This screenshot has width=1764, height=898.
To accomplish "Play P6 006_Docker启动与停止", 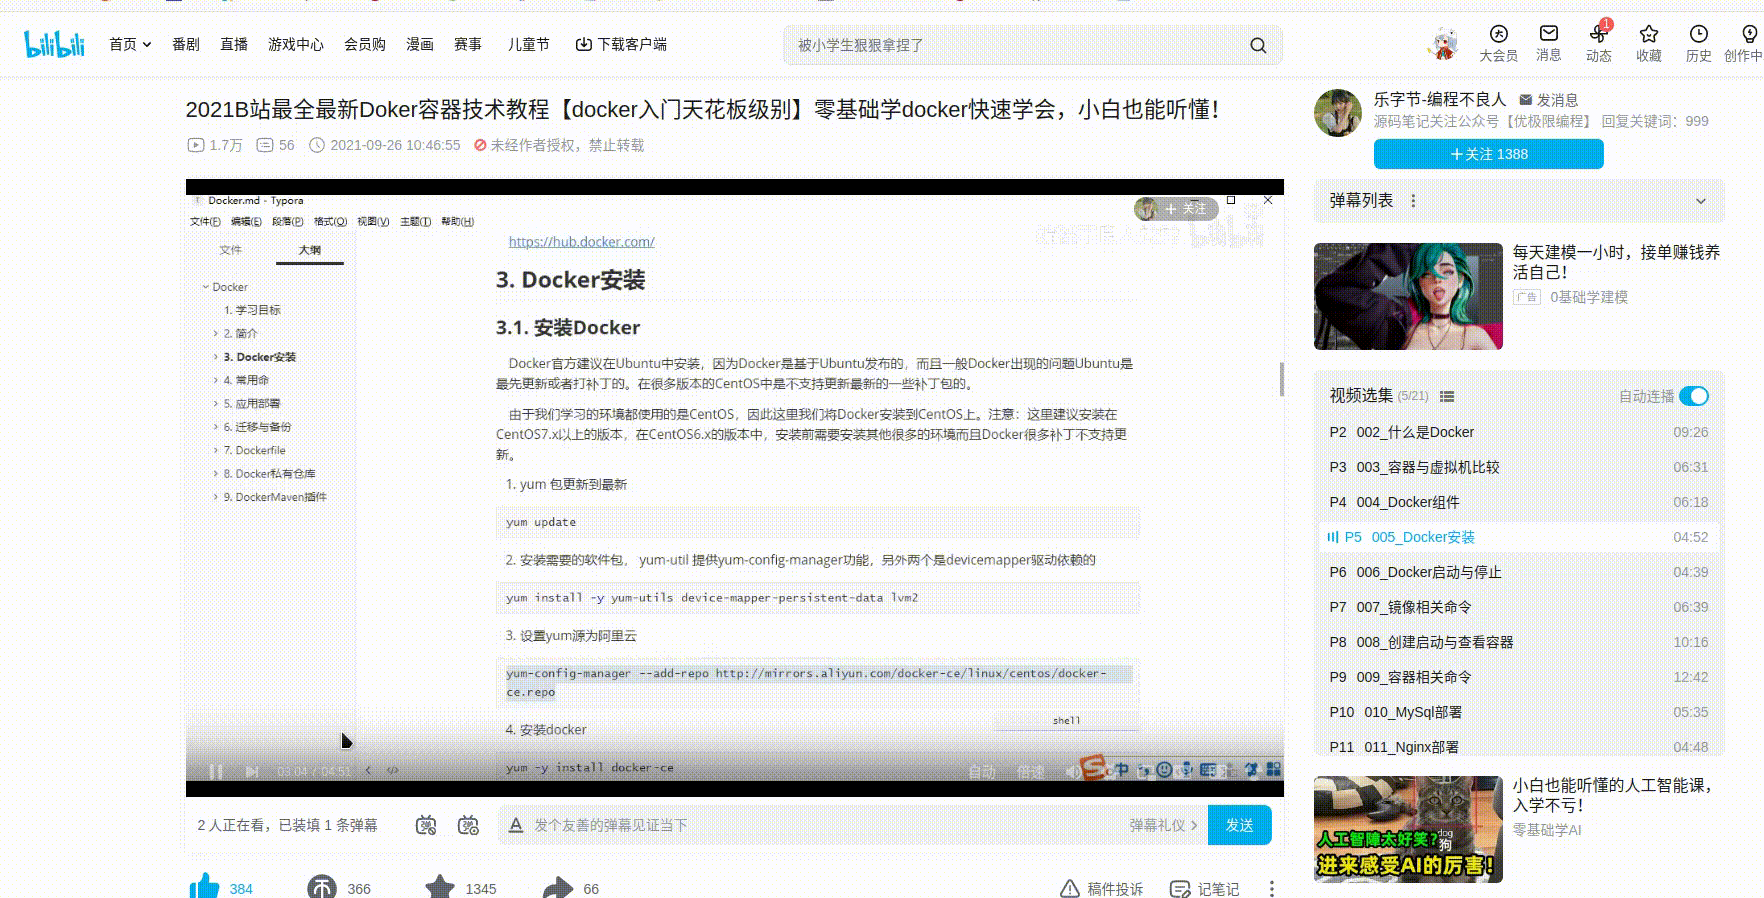I will coord(1519,572).
